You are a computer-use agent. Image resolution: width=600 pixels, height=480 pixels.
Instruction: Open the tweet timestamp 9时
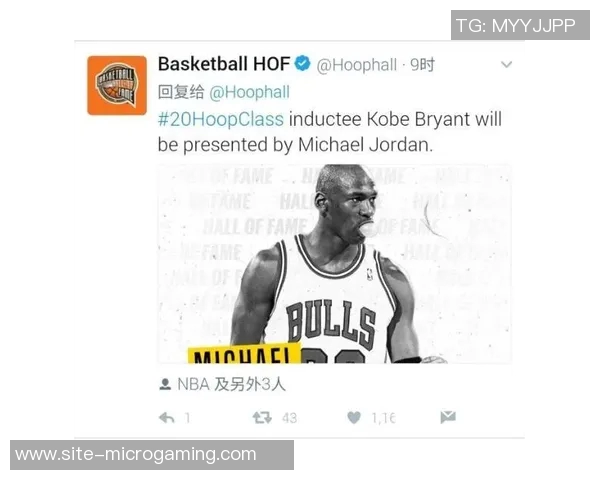click(422, 65)
